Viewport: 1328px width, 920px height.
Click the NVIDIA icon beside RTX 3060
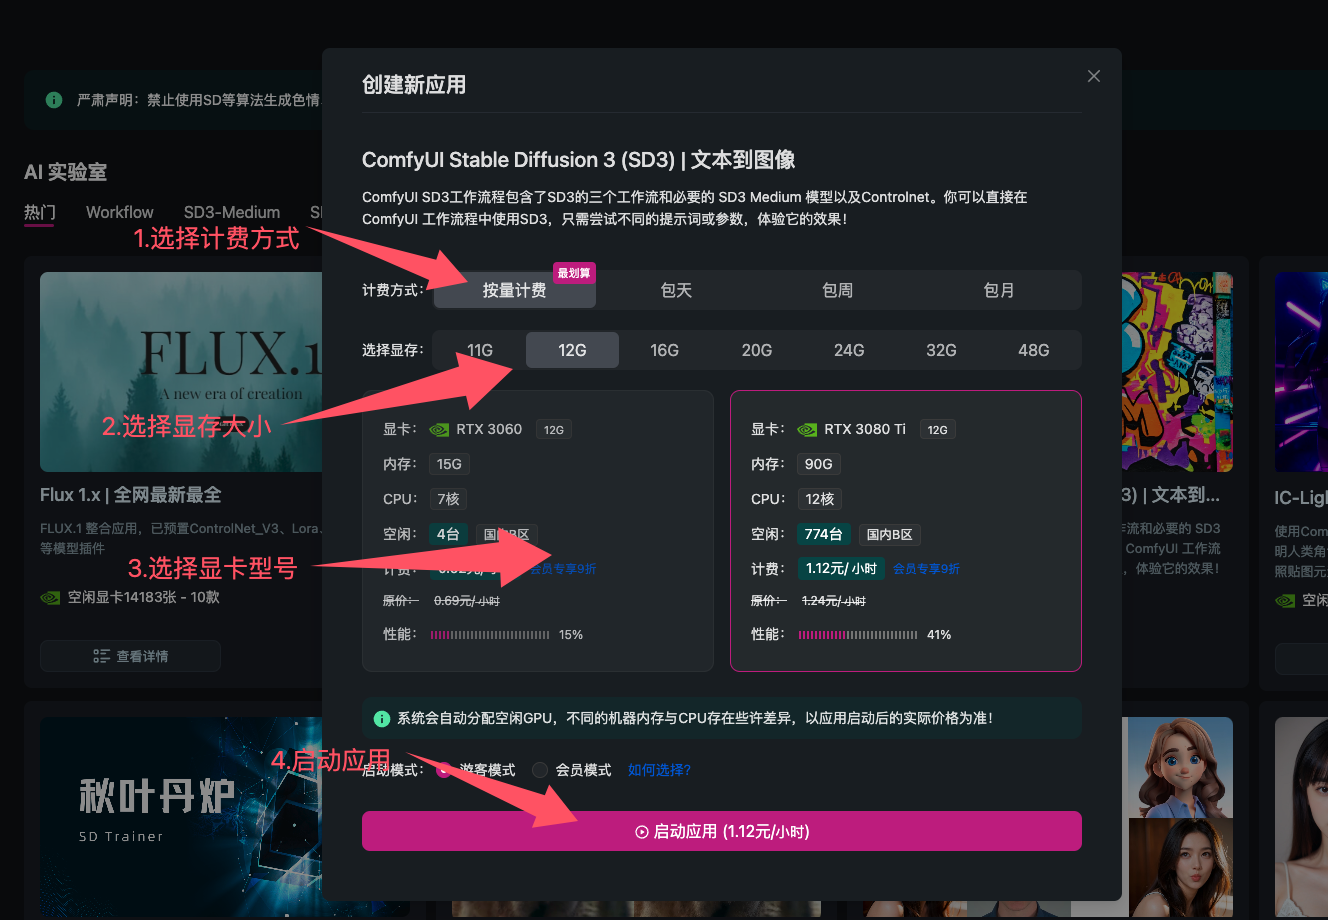(439, 429)
